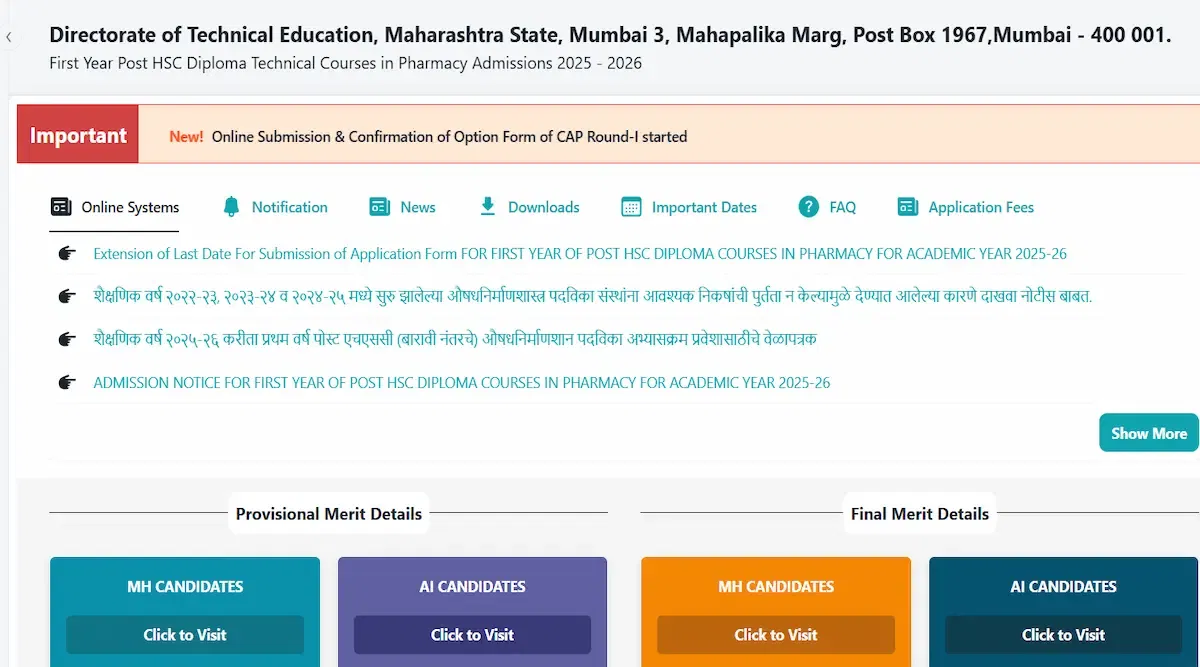
Task: Select the Downloads tab
Action: pyautogui.click(x=543, y=207)
